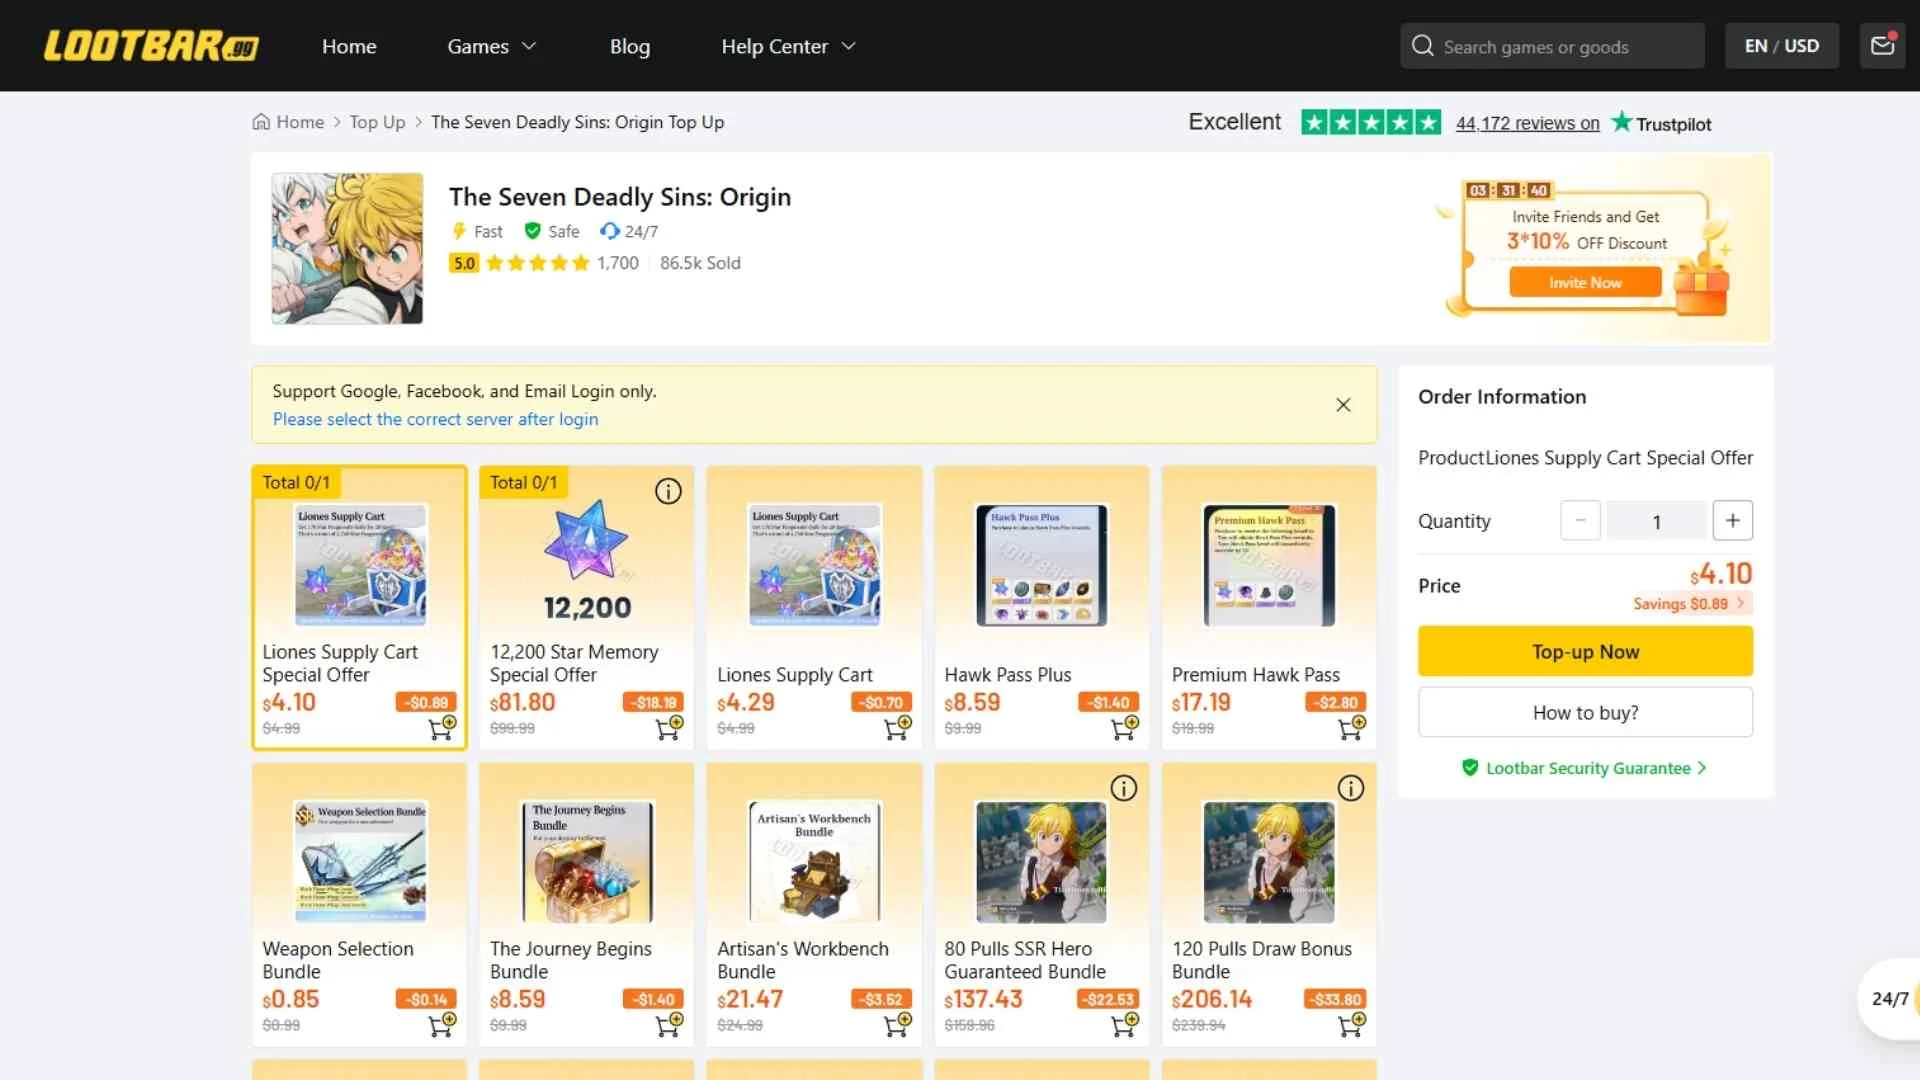Open info icon on 80 Pulls SSR bundle

pyautogui.click(x=1124, y=789)
